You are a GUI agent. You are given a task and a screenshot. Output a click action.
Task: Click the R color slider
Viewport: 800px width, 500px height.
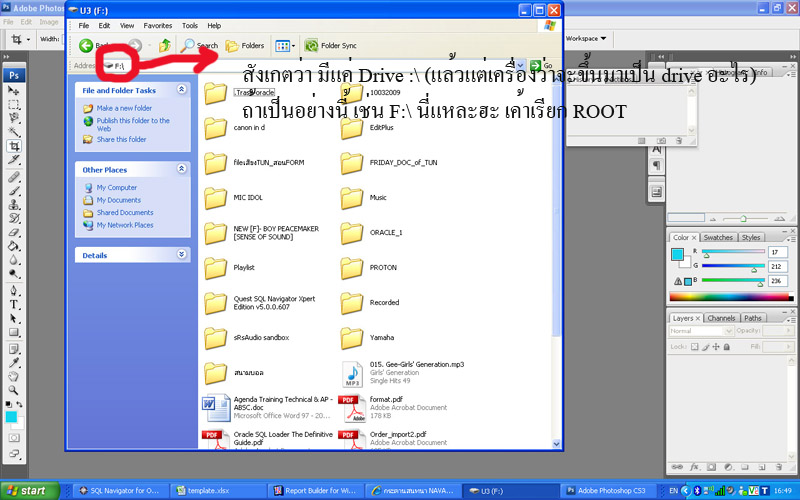(x=733, y=252)
